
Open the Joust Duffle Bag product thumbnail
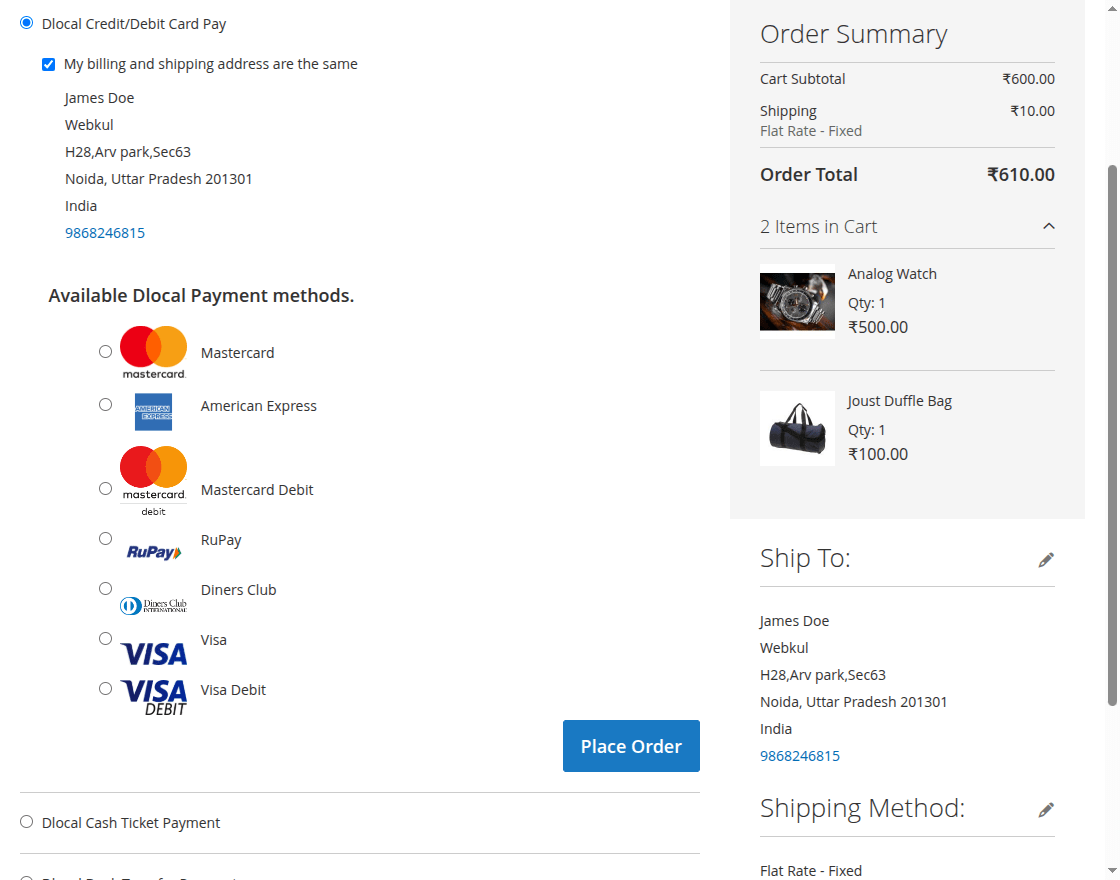[x=797, y=428]
